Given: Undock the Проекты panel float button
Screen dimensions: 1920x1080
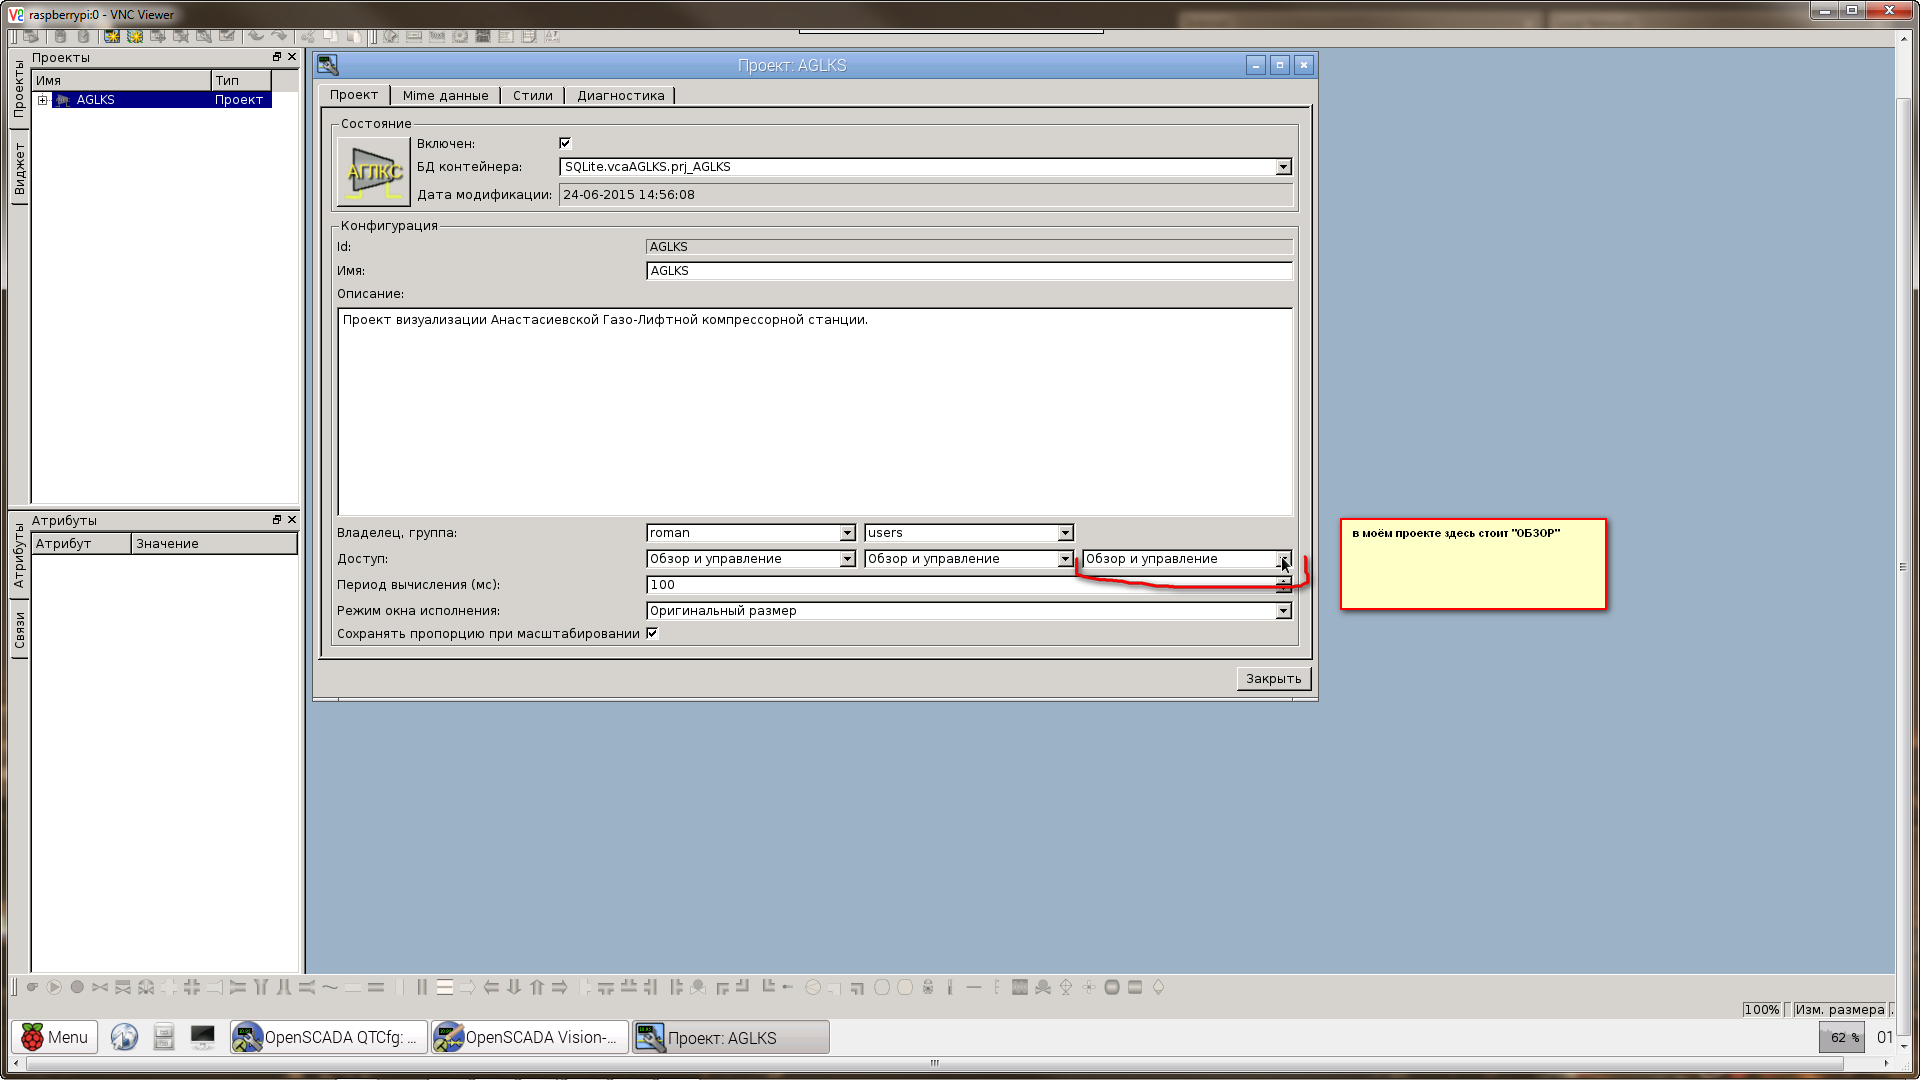Looking at the screenshot, I should tap(277, 57).
